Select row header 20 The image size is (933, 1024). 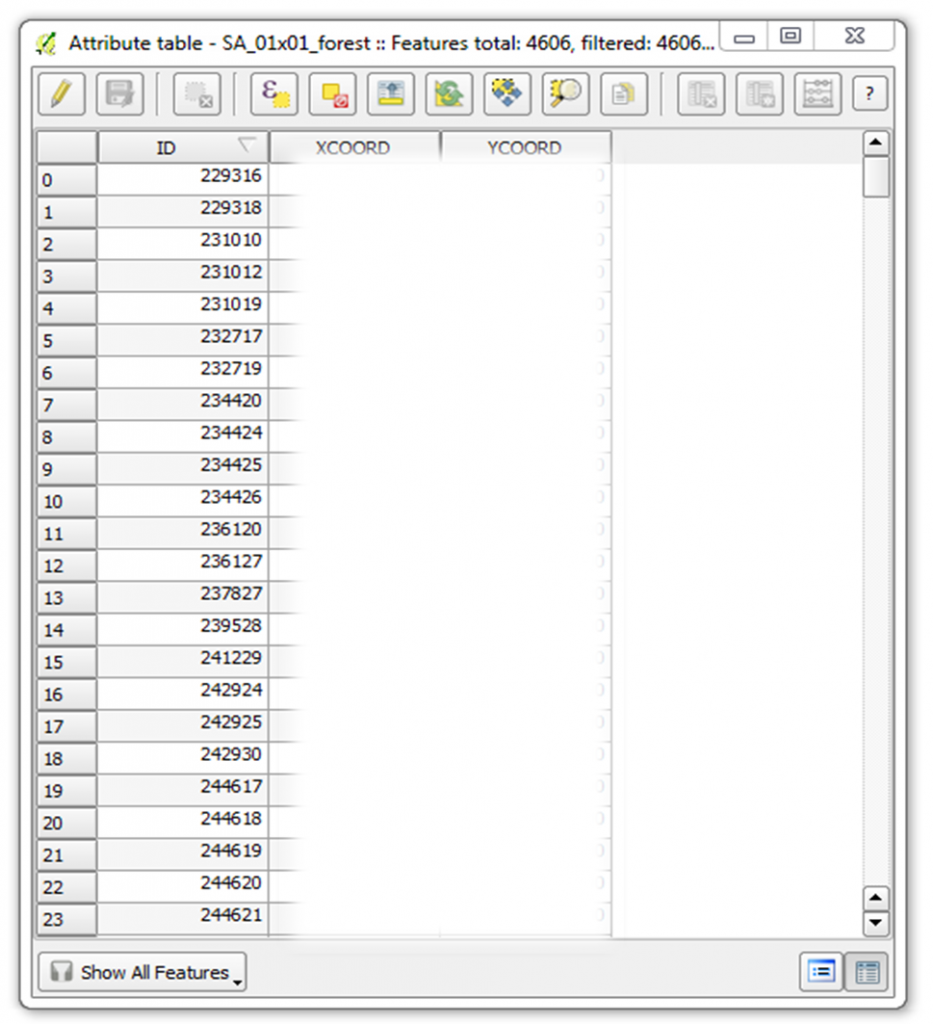(67, 823)
